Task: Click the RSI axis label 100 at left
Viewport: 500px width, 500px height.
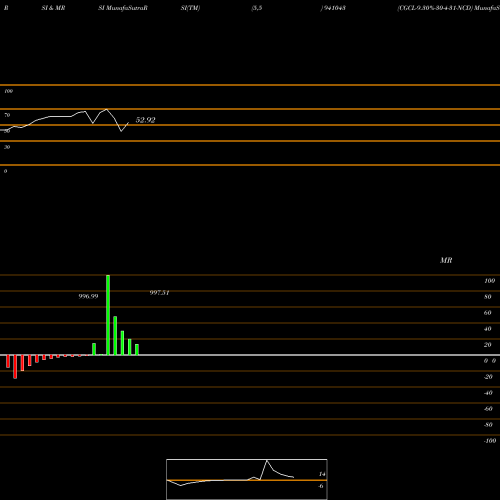Action: pyautogui.click(x=8, y=91)
